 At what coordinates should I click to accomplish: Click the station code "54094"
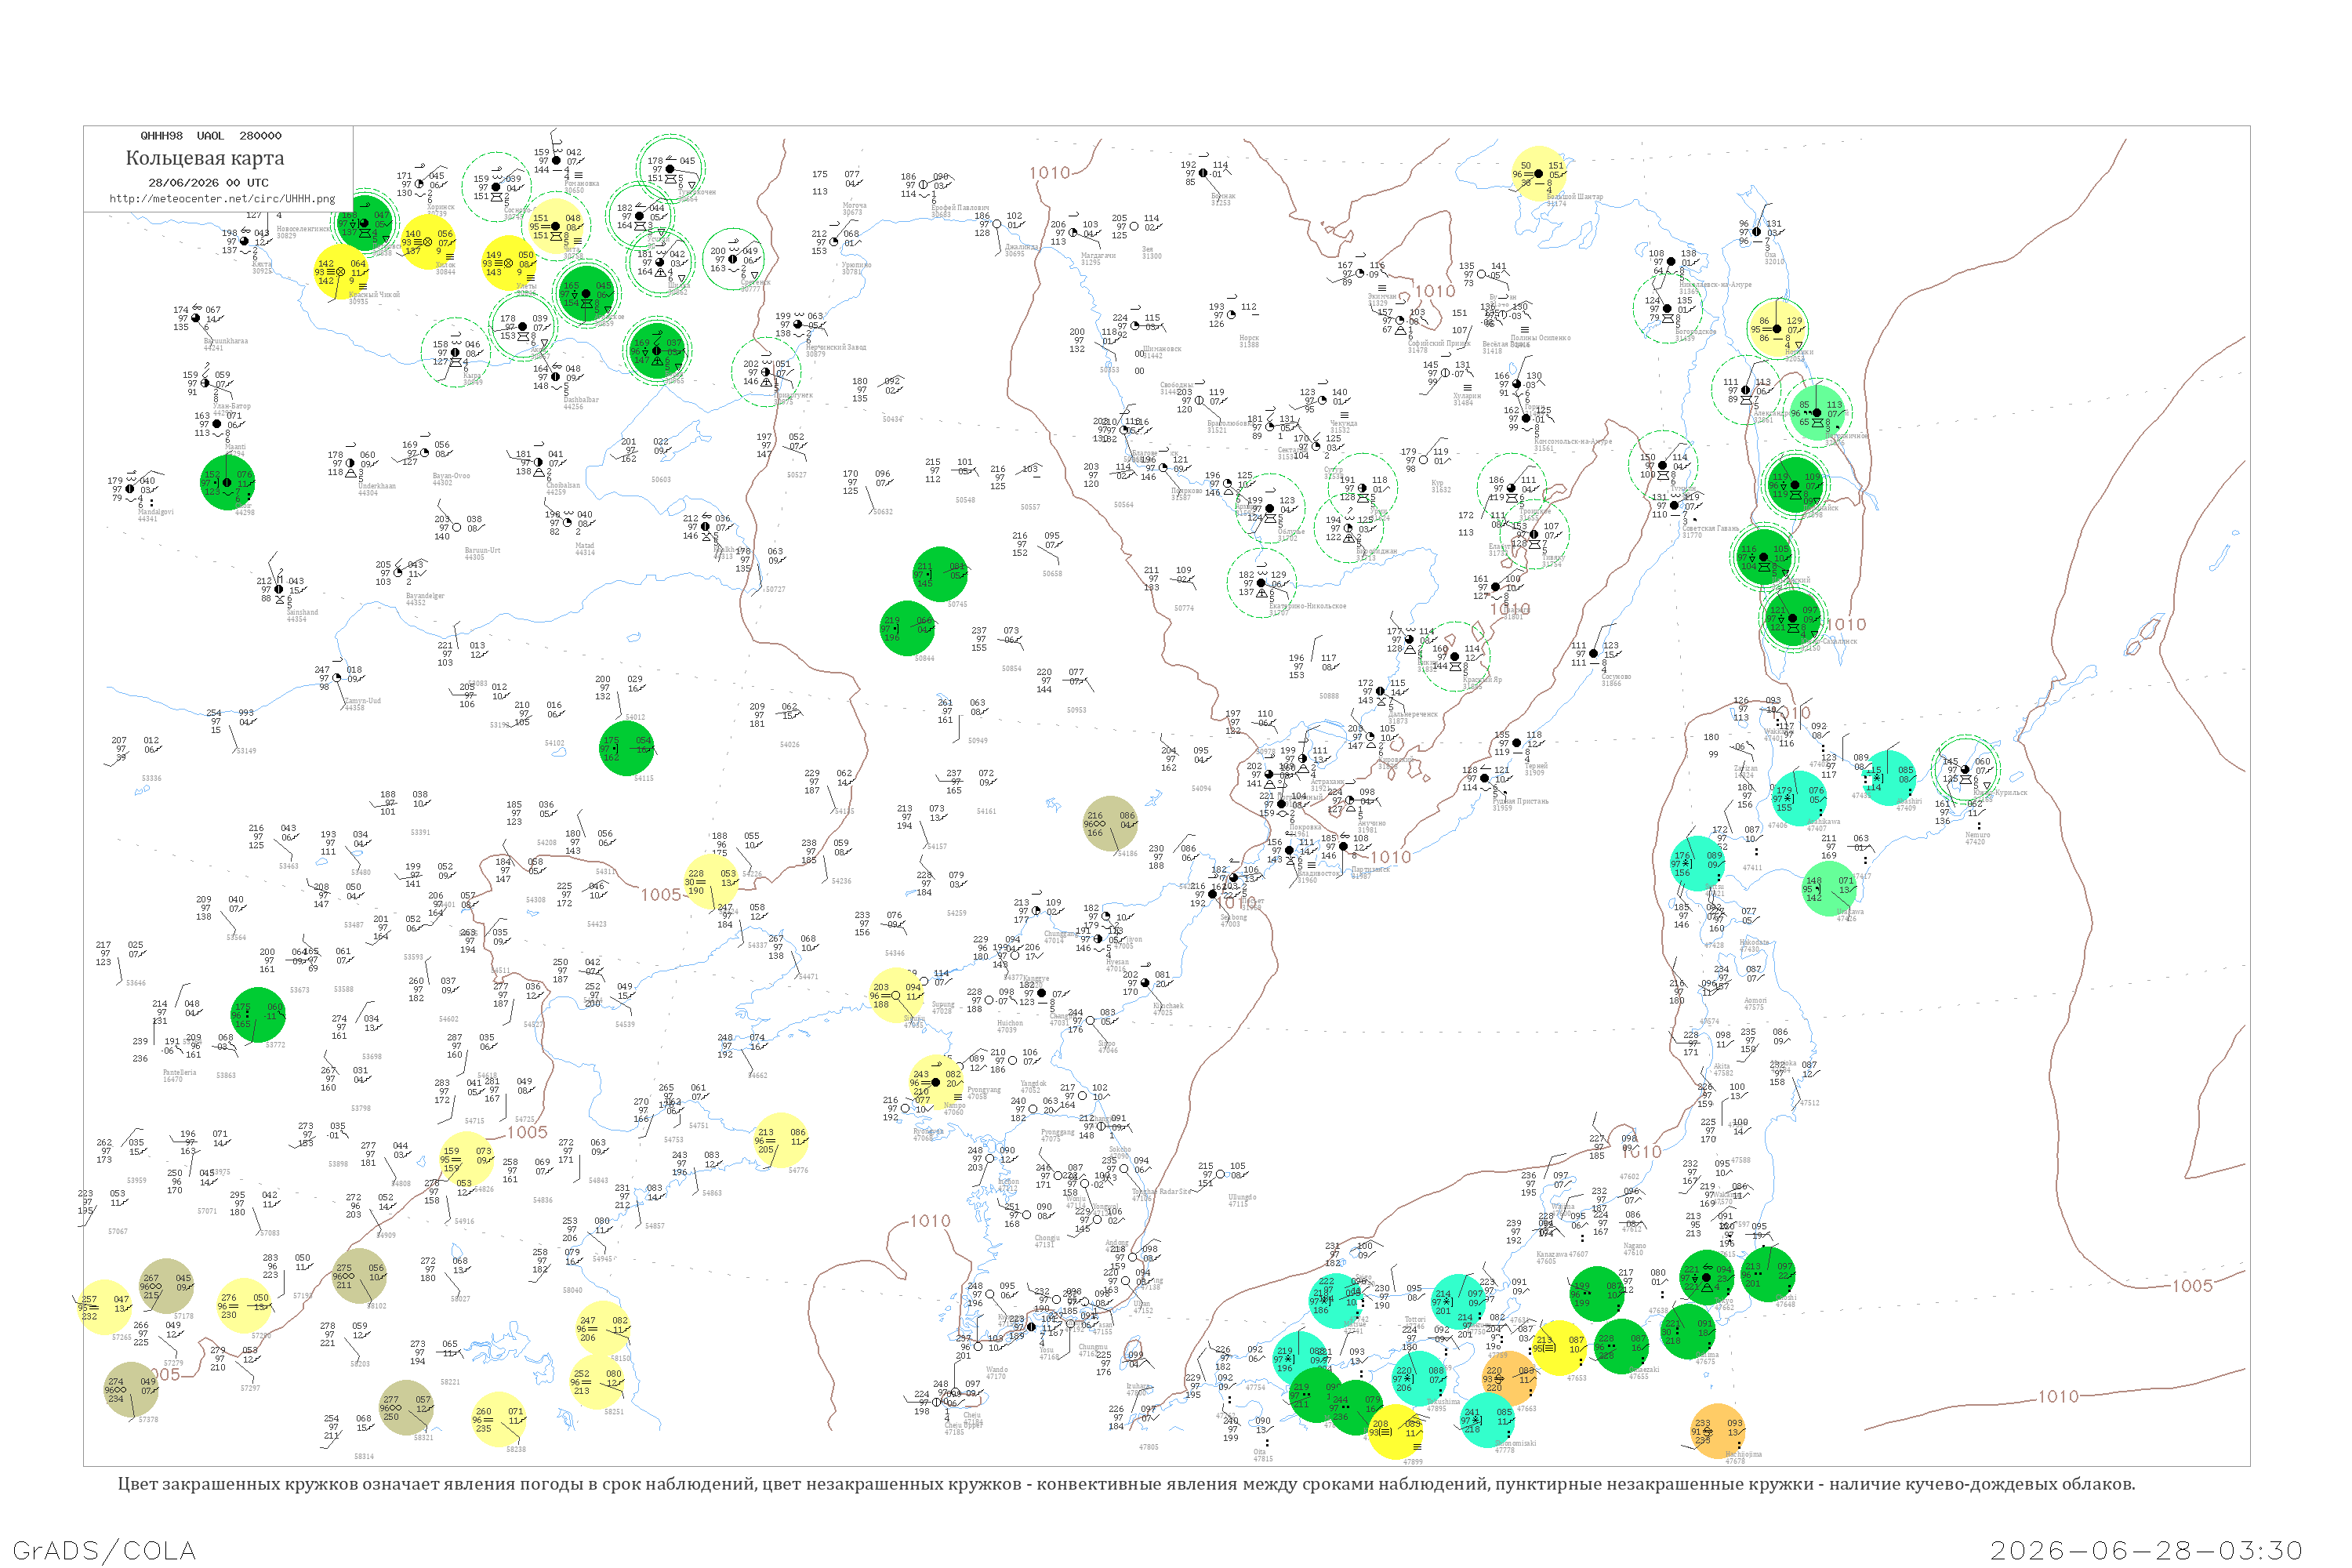[x=1201, y=789]
